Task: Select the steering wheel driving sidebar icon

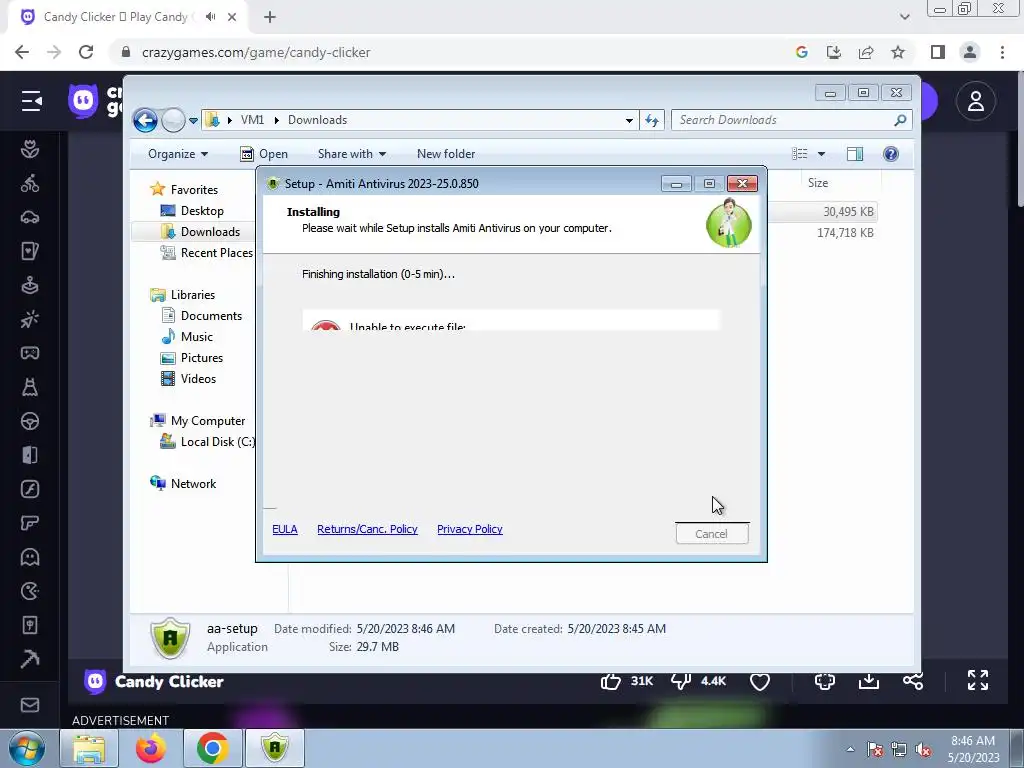Action: pyautogui.click(x=29, y=421)
